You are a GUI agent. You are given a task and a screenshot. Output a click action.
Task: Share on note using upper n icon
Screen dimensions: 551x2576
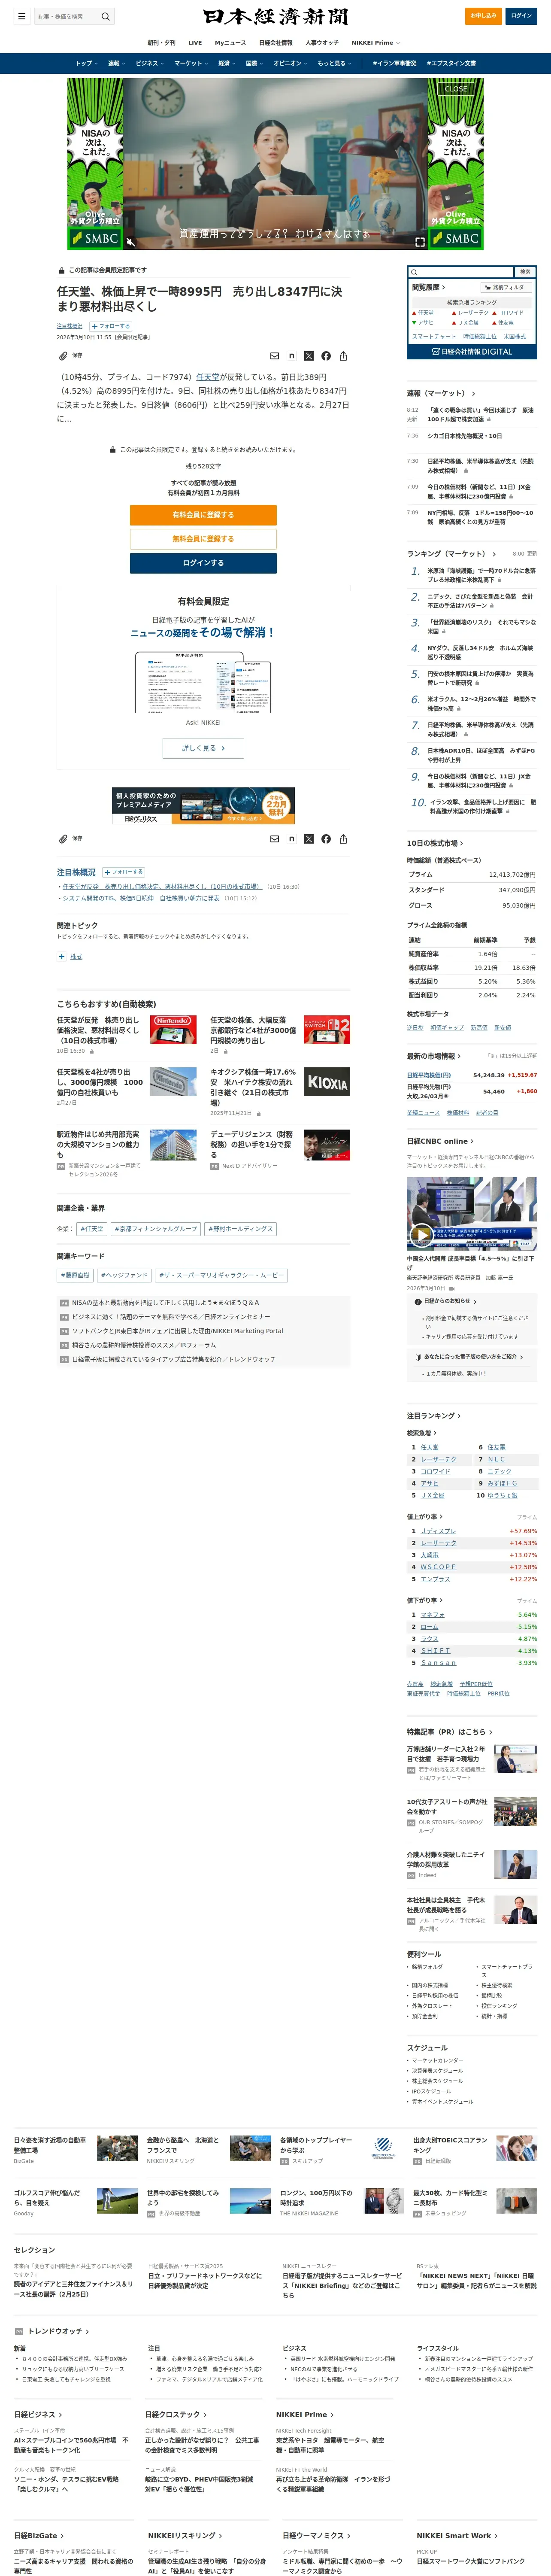click(x=292, y=356)
